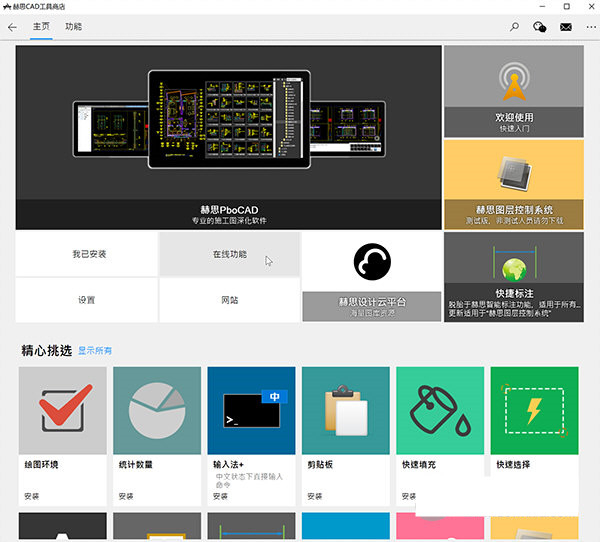Switch to the 主页 tab
Image resolution: width=600 pixels, height=542 pixels.
[40, 27]
